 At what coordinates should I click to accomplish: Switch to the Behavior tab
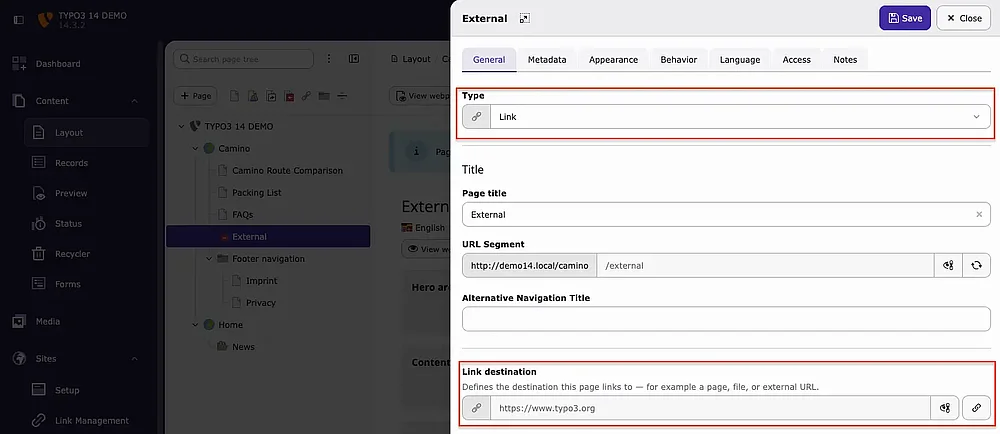(679, 59)
